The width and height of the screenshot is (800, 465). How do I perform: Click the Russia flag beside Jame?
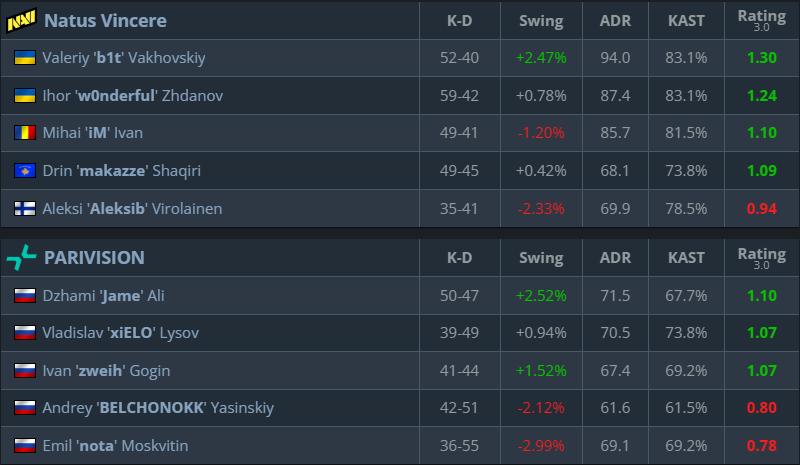pyautogui.click(x=25, y=295)
